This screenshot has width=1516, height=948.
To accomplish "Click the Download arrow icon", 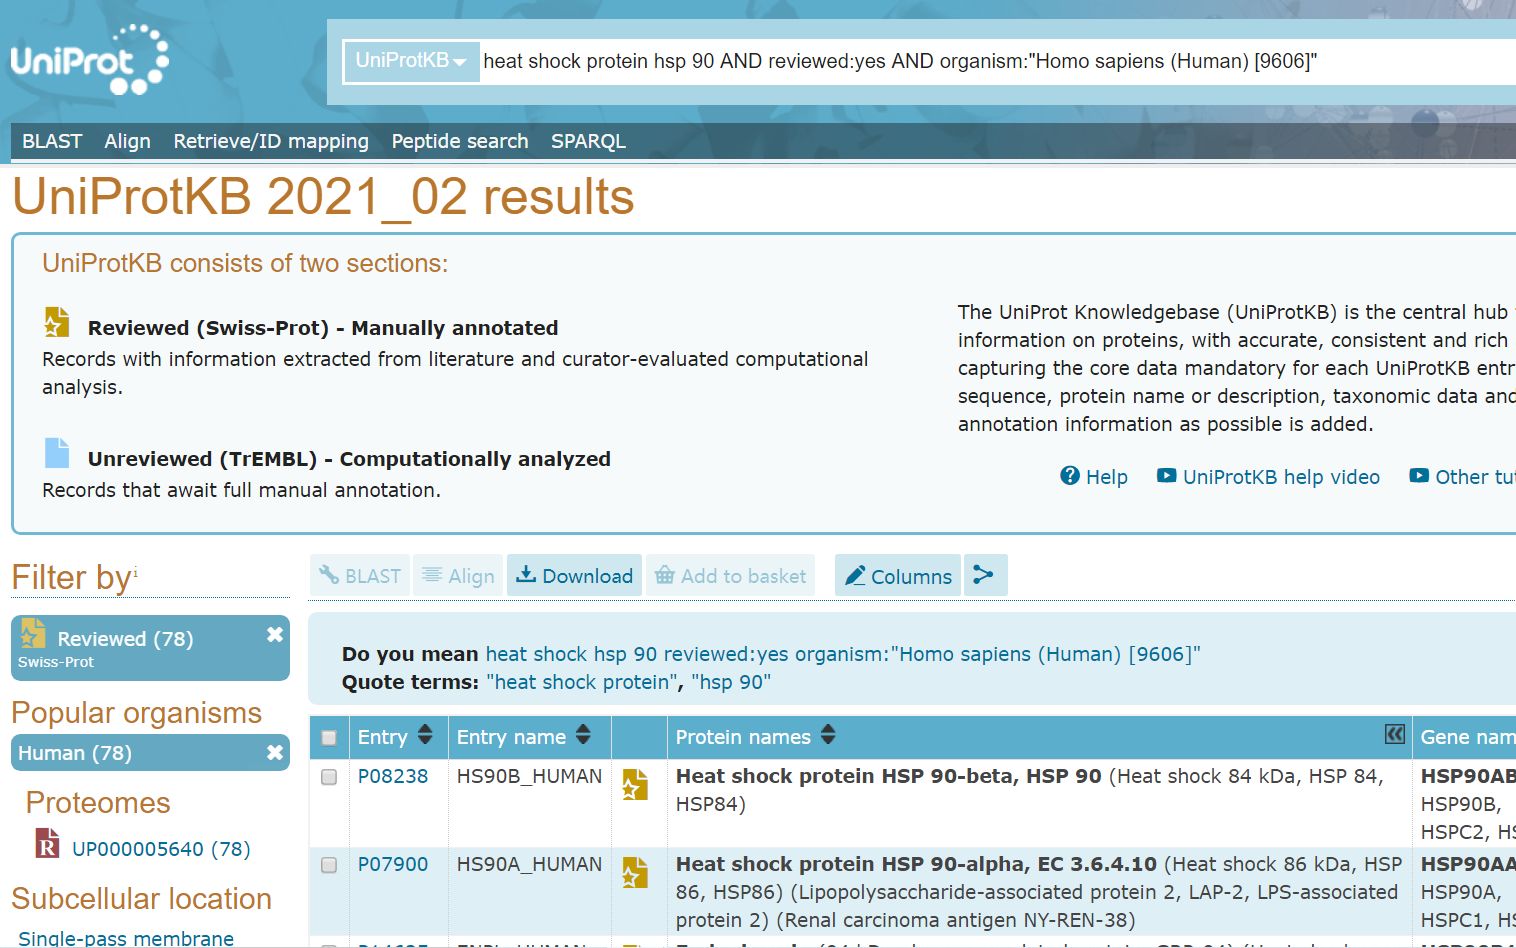I will pyautogui.click(x=526, y=575).
